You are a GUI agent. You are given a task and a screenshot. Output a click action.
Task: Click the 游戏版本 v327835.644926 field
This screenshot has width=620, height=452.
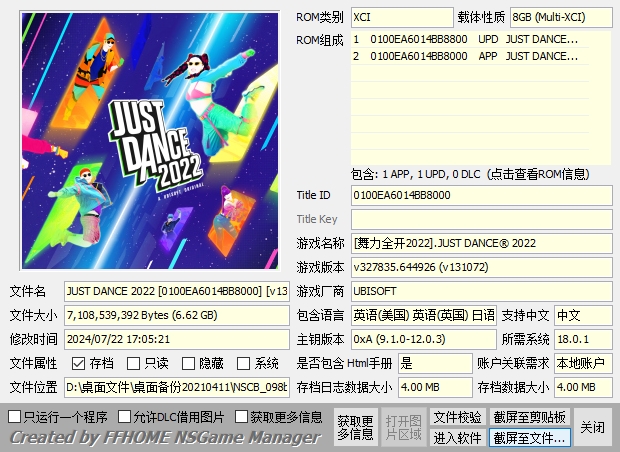pos(482,267)
